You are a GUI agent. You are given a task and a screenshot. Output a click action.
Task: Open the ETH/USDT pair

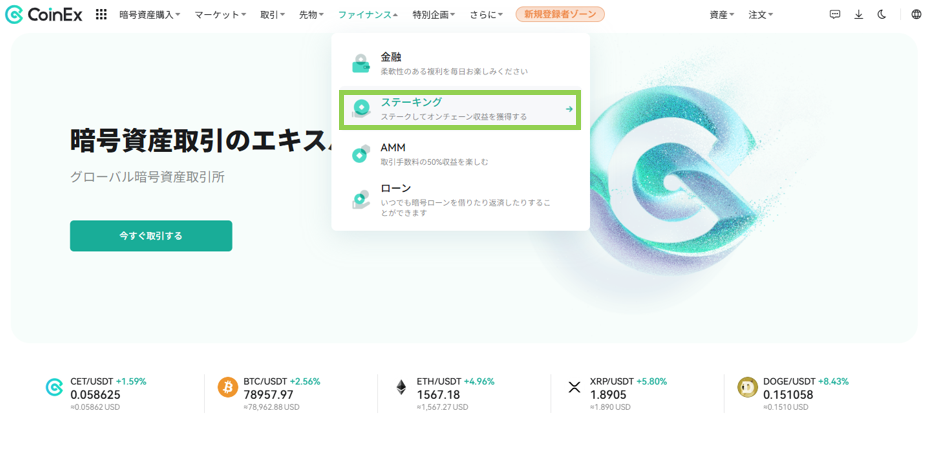(x=439, y=381)
